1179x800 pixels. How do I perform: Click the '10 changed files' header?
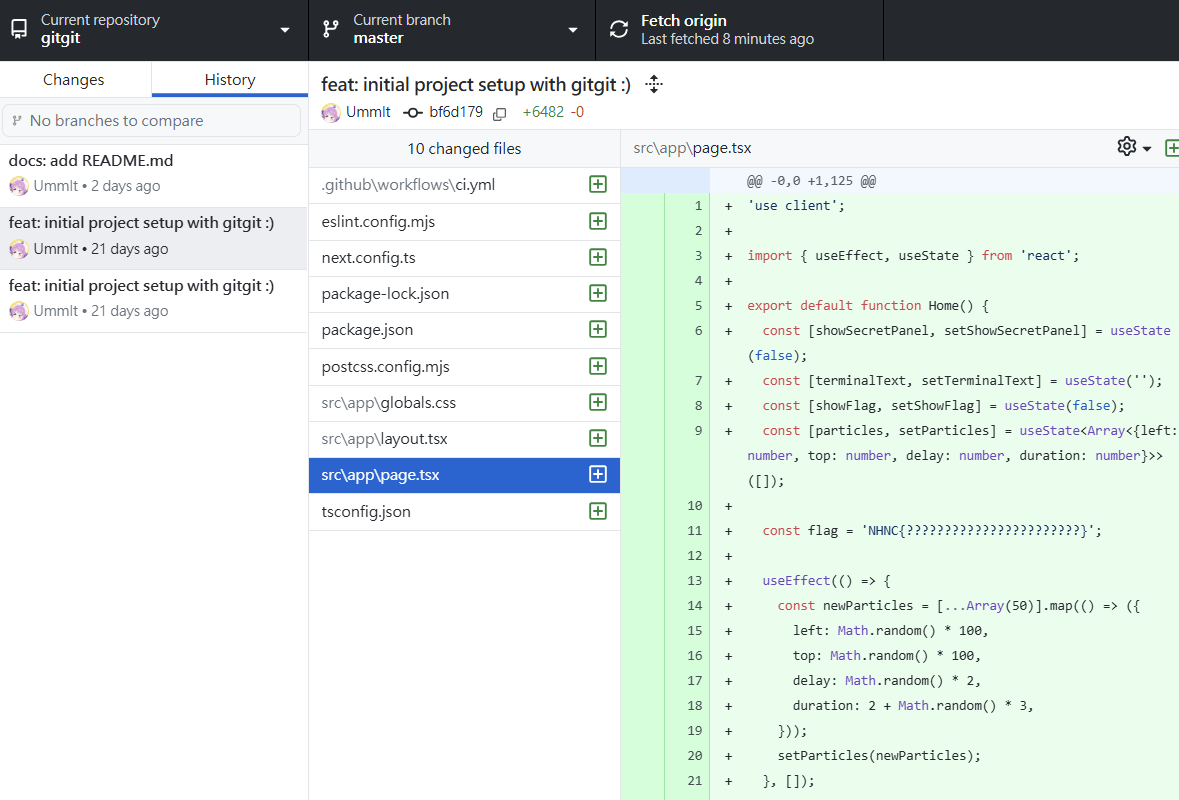(x=464, y=149)
